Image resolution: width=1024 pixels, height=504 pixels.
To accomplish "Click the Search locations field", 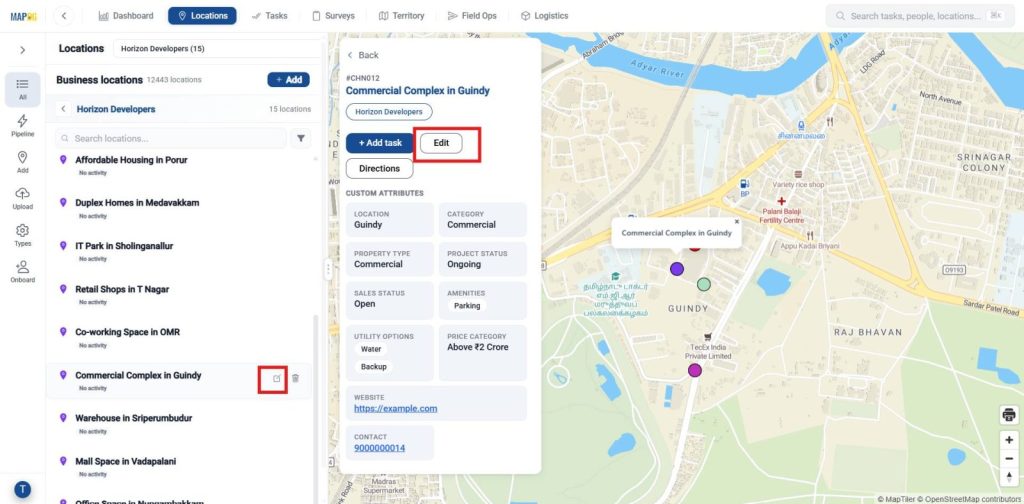I will (171, 138).
